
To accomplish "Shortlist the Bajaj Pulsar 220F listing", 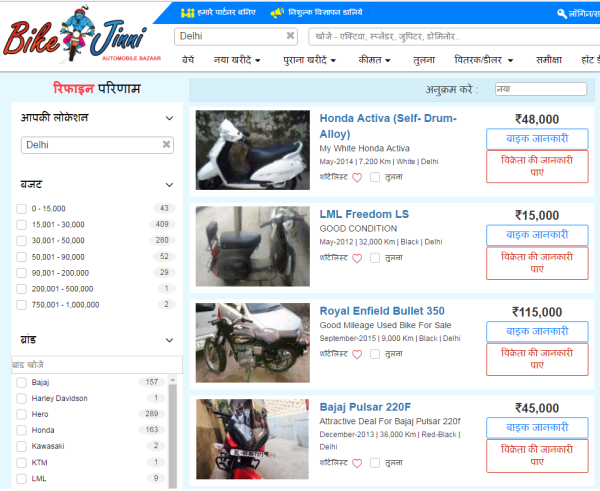I will (x=356, y=464).
